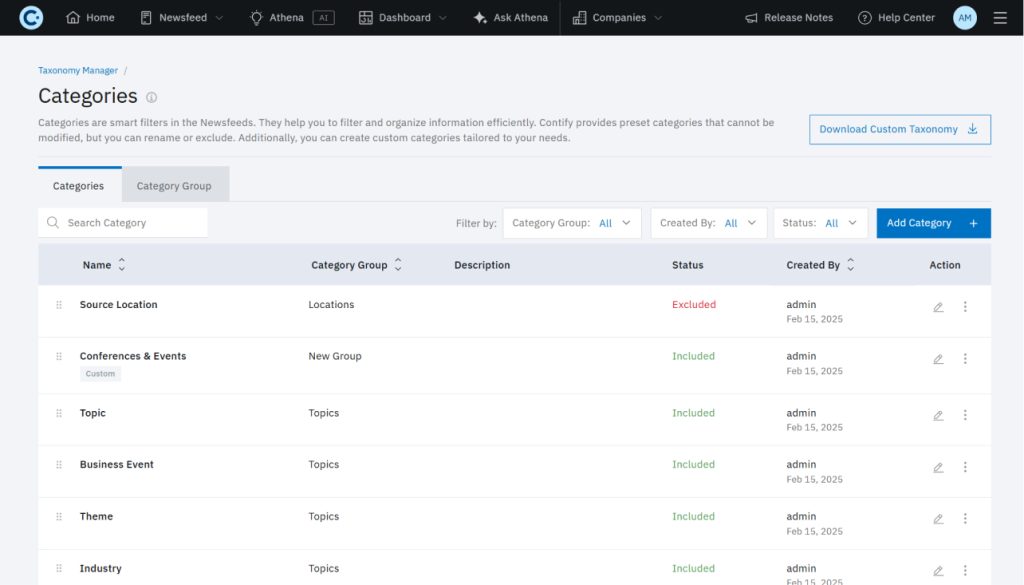
Task: Navigate back via the Taxonomy Manager breadcrumb
Action: tap(77, 70)
